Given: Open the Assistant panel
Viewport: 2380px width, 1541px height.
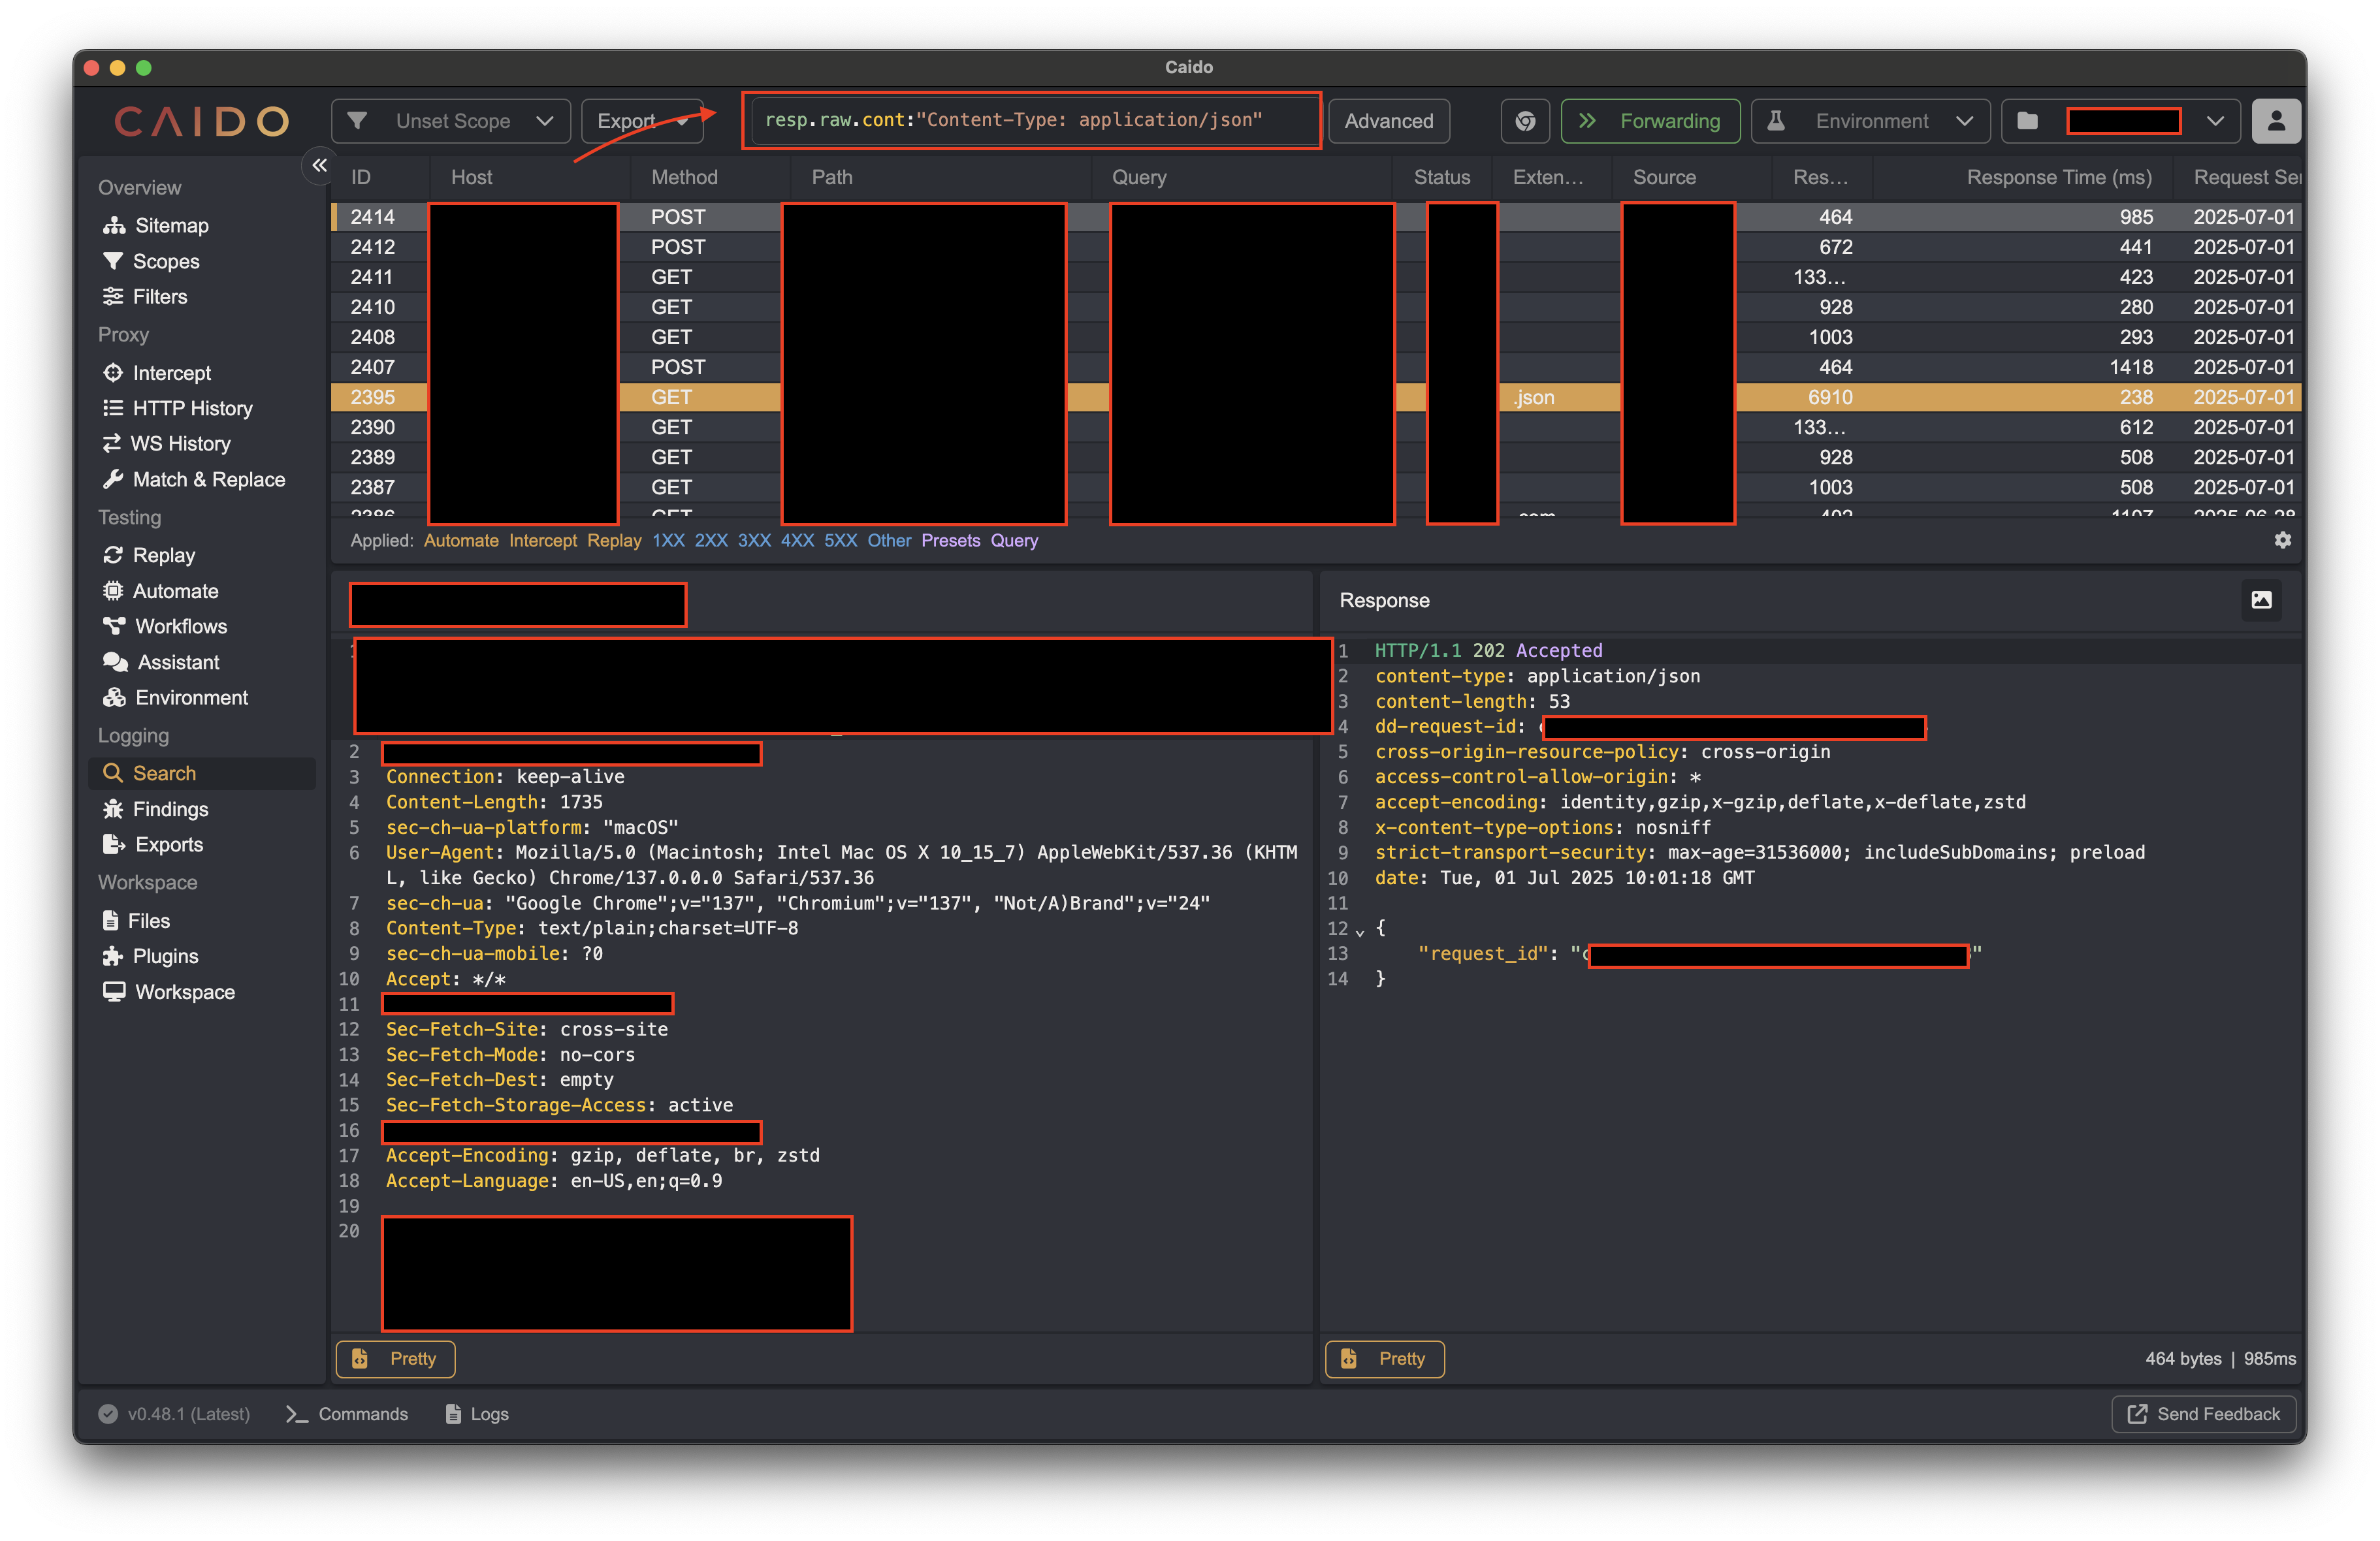Looking at the screenshot, I should [176, 661].
